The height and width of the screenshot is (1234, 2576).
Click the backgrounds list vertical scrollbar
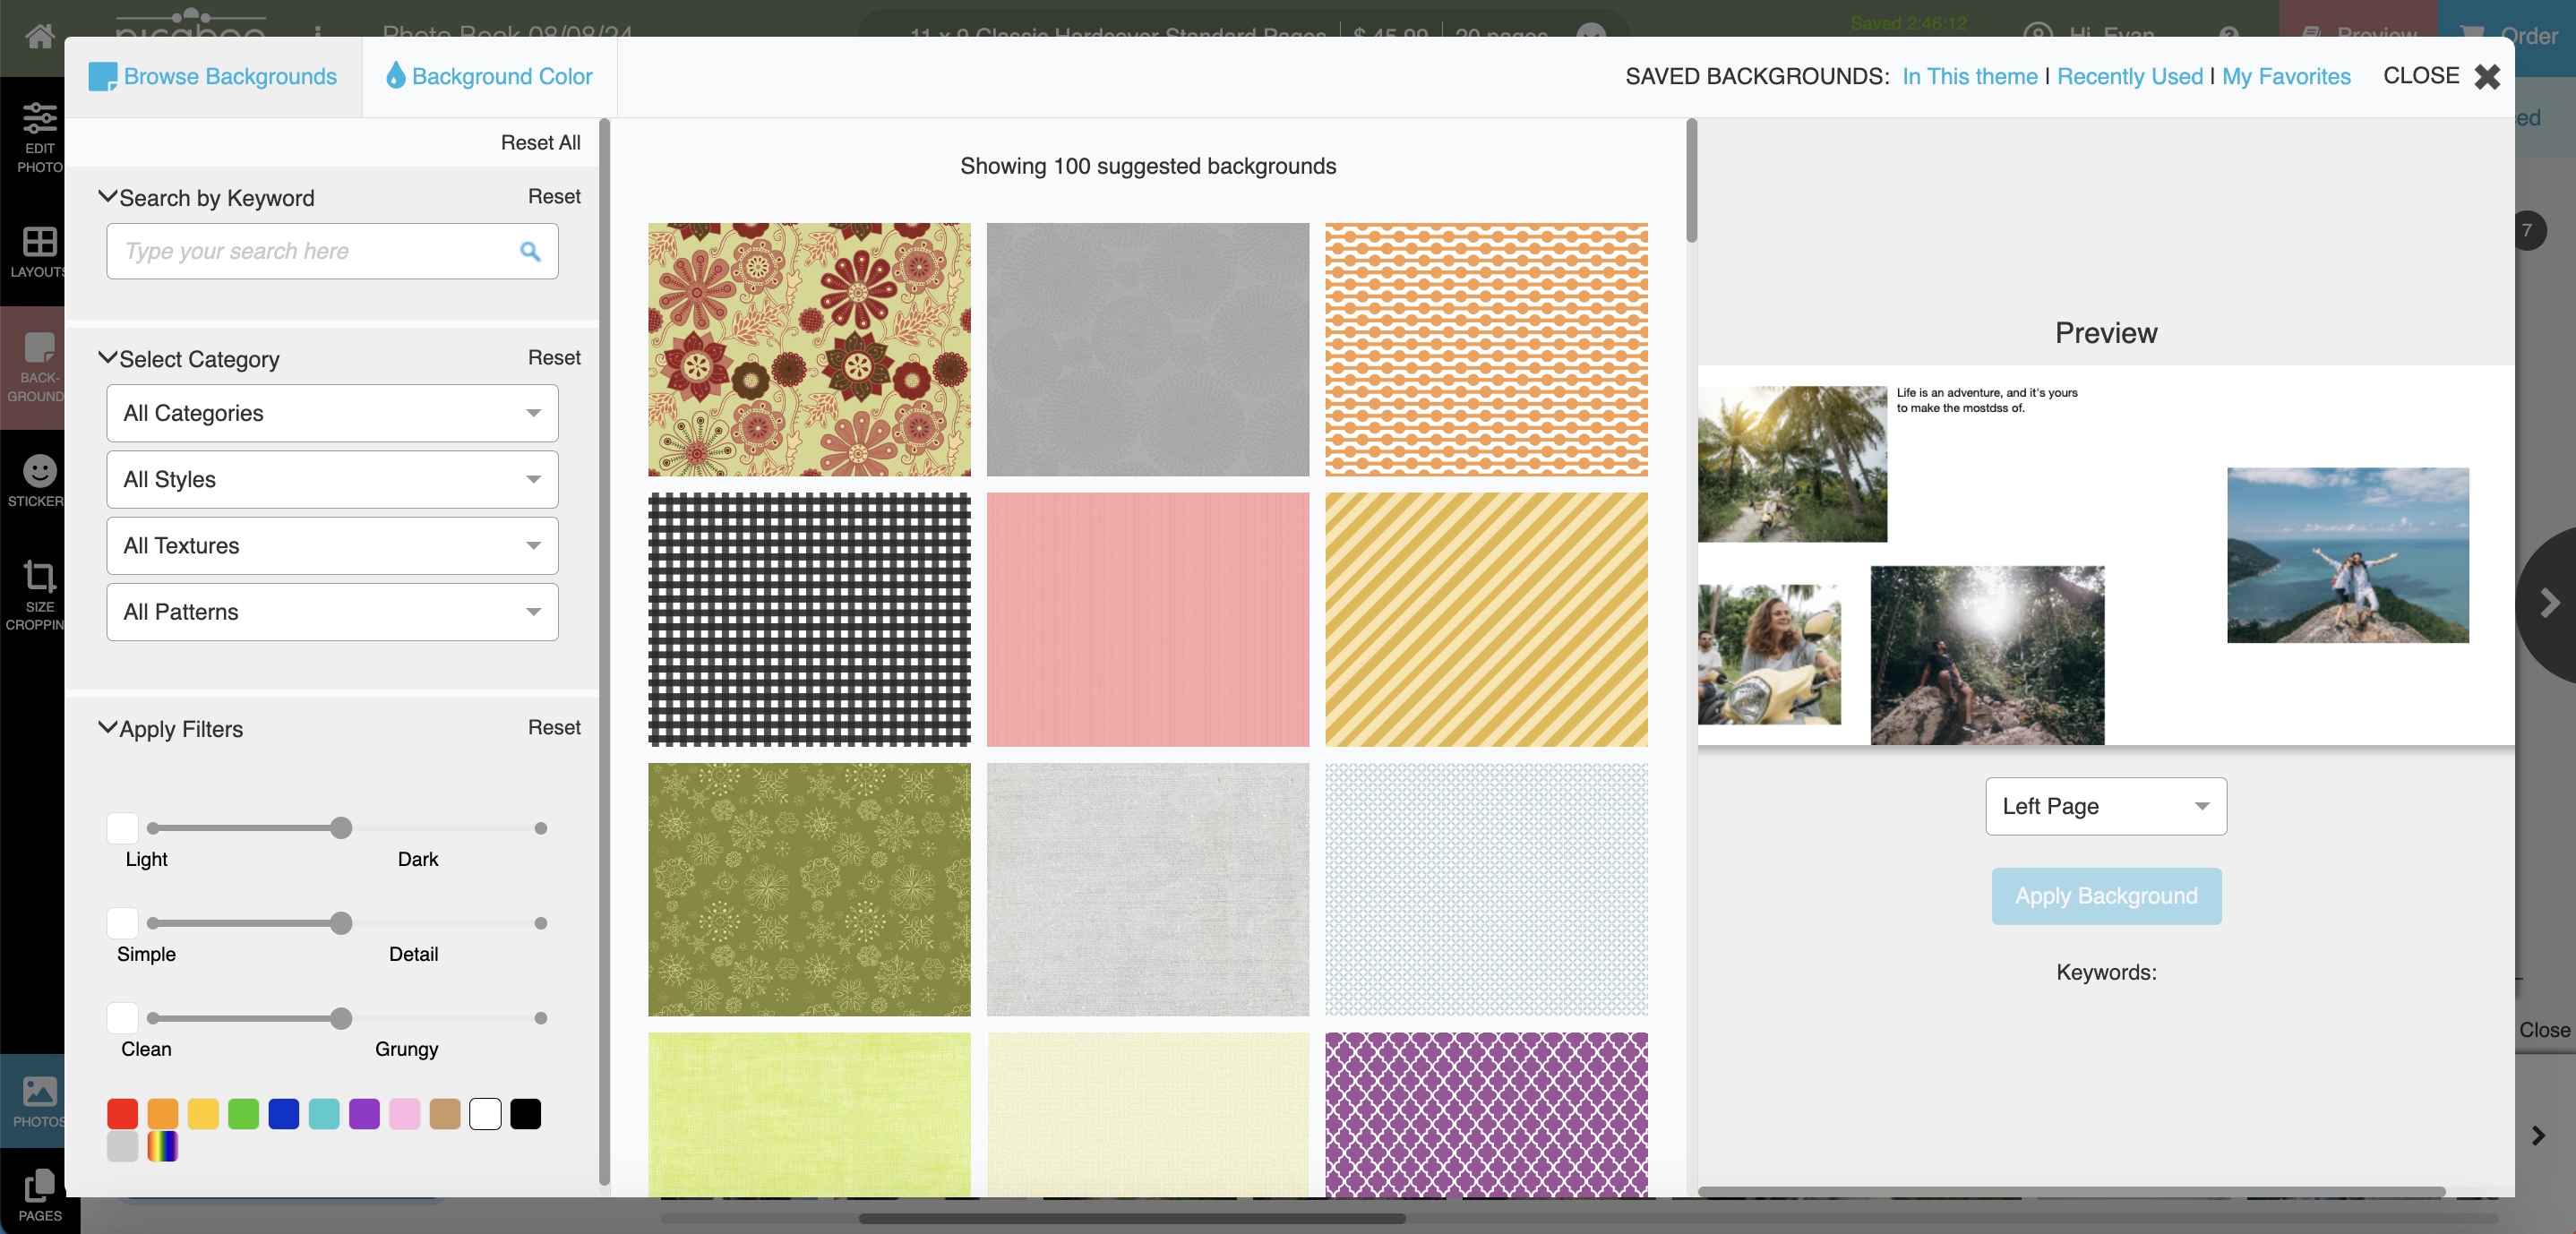coord(1691,180)
